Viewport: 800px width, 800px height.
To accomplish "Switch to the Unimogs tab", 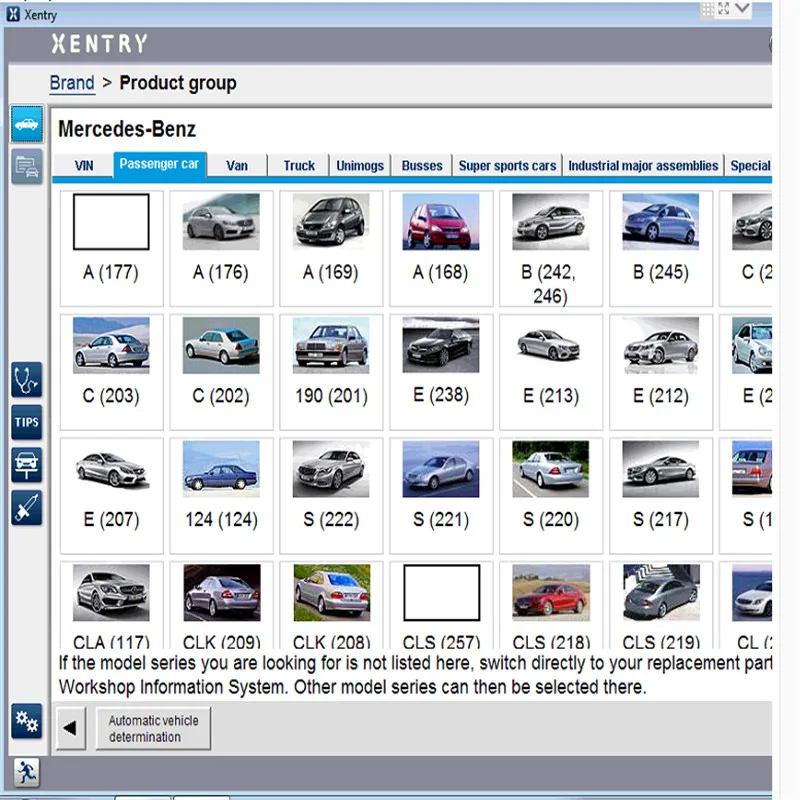I will tap(360, 166).
